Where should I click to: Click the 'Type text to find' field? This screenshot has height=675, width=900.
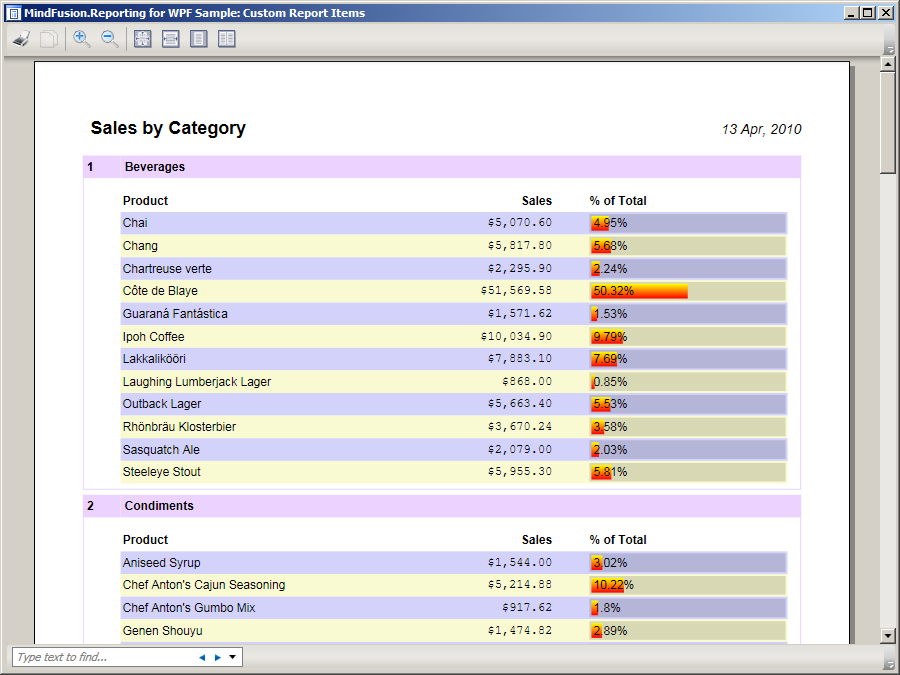point(100,657)
